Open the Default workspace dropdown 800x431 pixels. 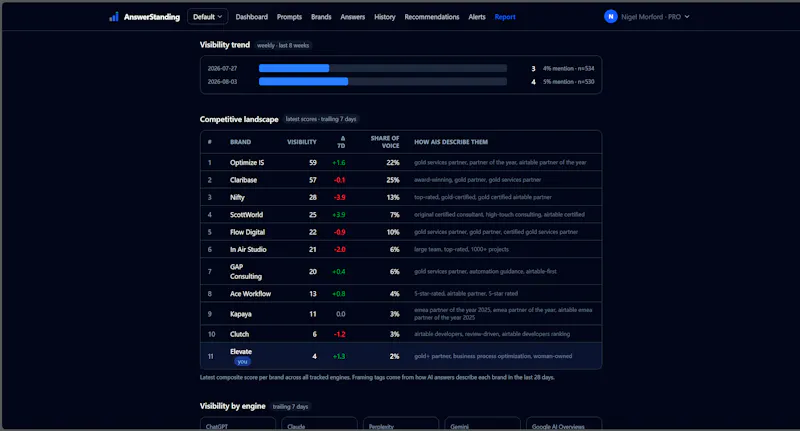point(208,17)
